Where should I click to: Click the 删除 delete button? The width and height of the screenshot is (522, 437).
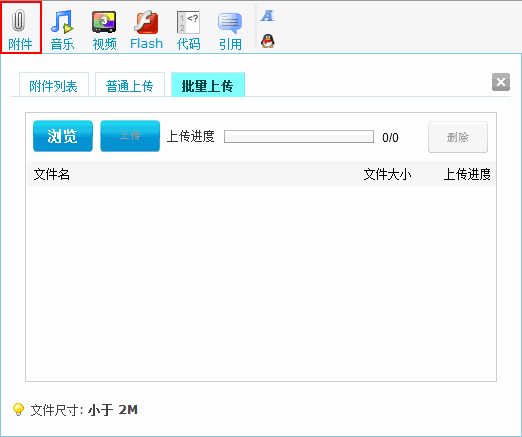(458, 137)
